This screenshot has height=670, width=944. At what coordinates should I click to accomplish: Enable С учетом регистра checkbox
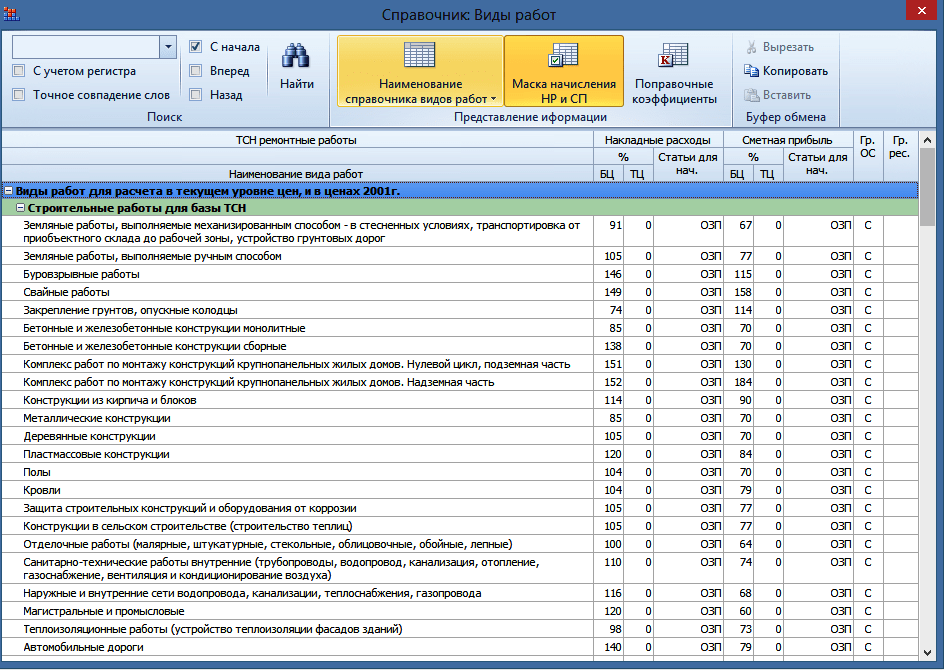pos(19,70)
